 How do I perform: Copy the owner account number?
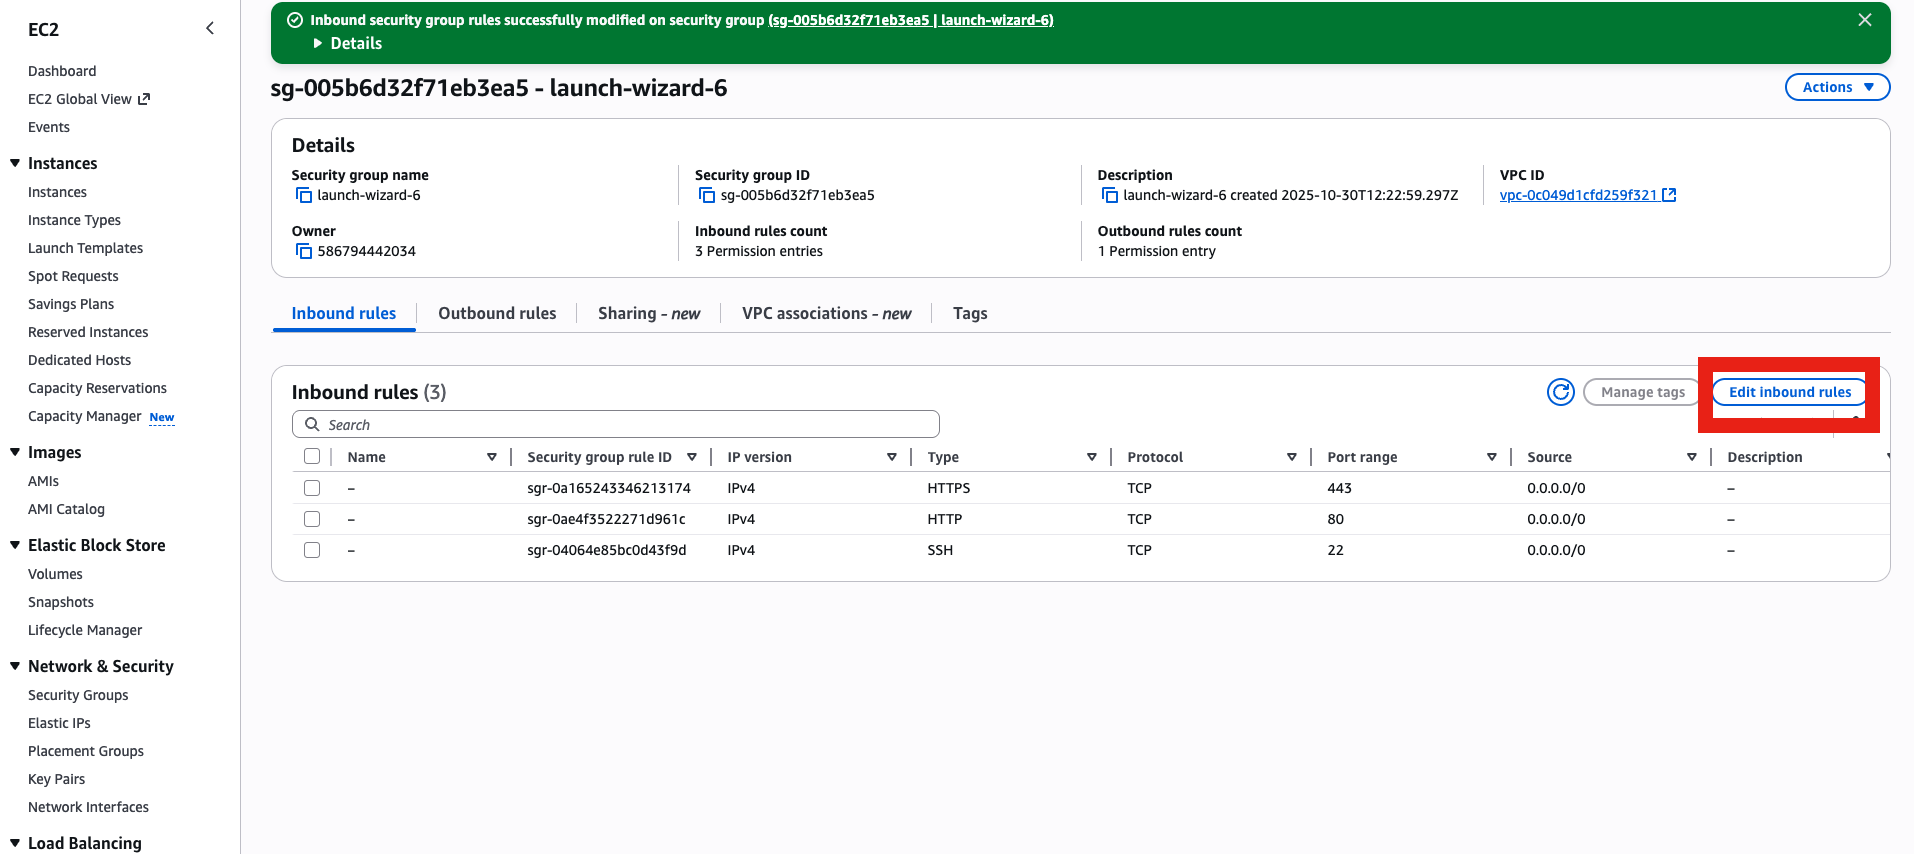point(303,251)
